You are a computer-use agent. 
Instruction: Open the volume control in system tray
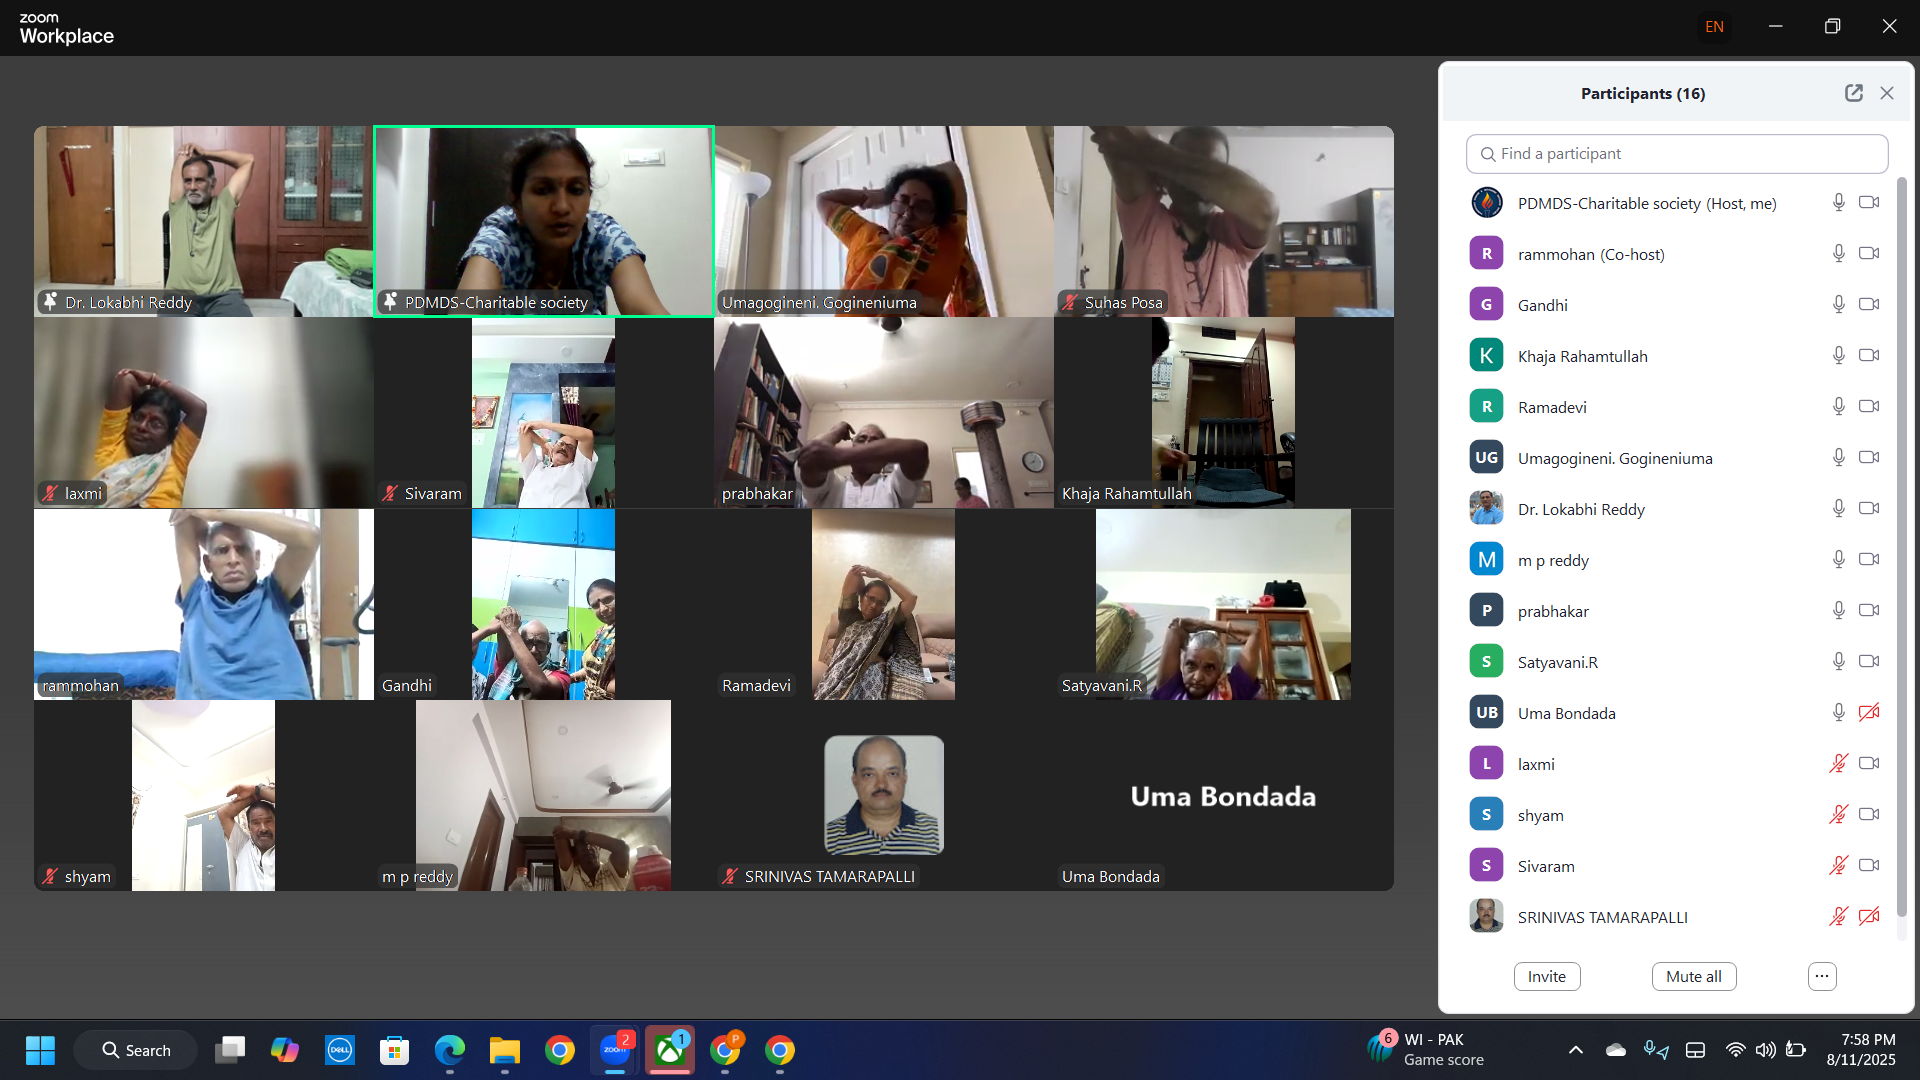coord(1766,1051)
